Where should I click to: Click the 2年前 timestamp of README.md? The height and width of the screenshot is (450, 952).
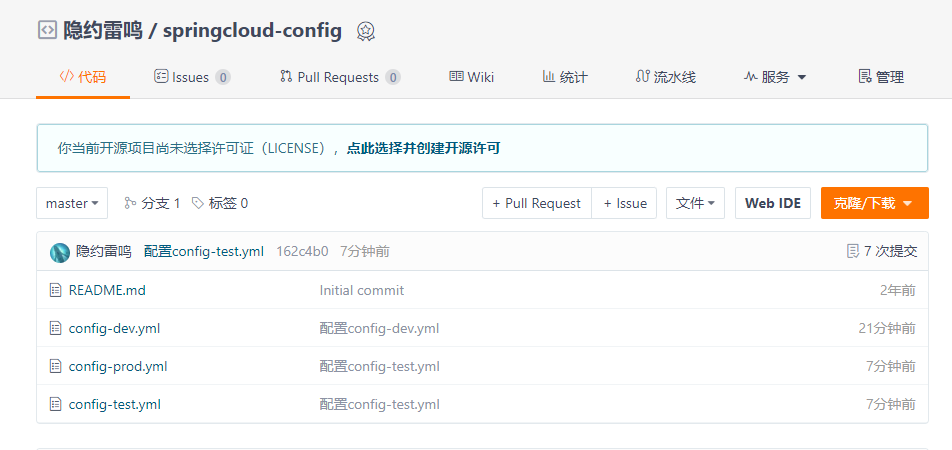pyautogui.click(x=898, y=290)
